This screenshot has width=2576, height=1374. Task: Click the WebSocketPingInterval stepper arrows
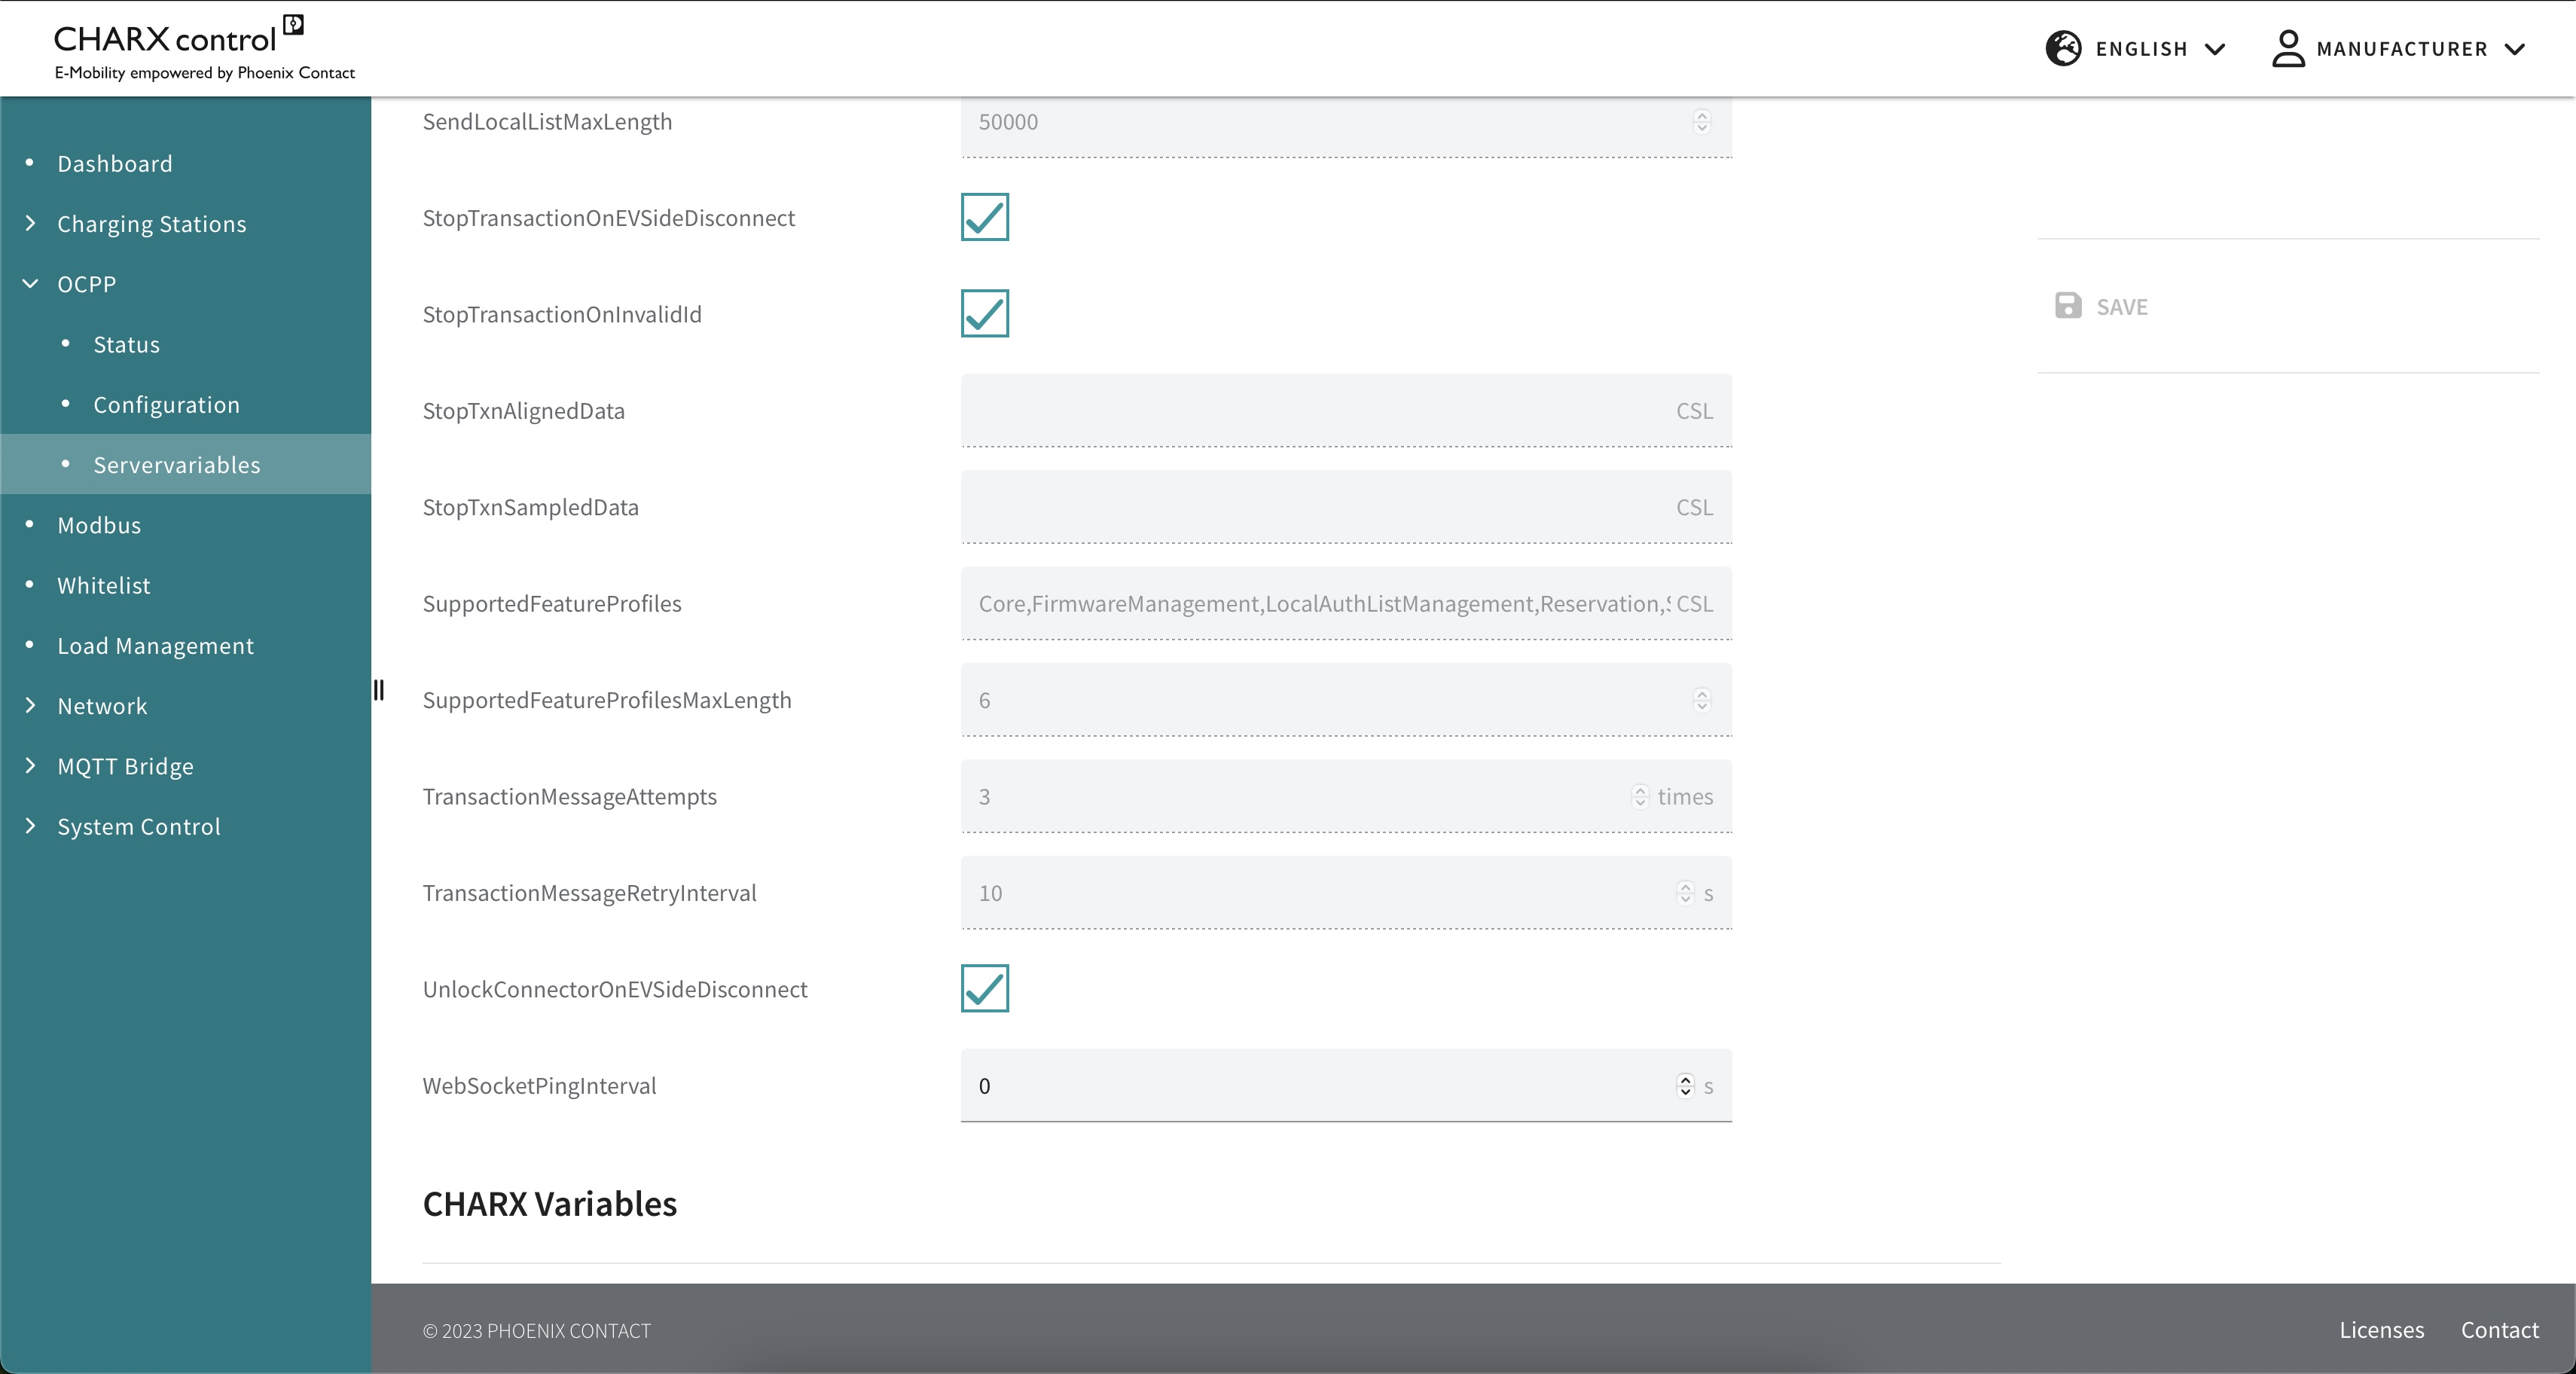click(x=1685, y=1085)
